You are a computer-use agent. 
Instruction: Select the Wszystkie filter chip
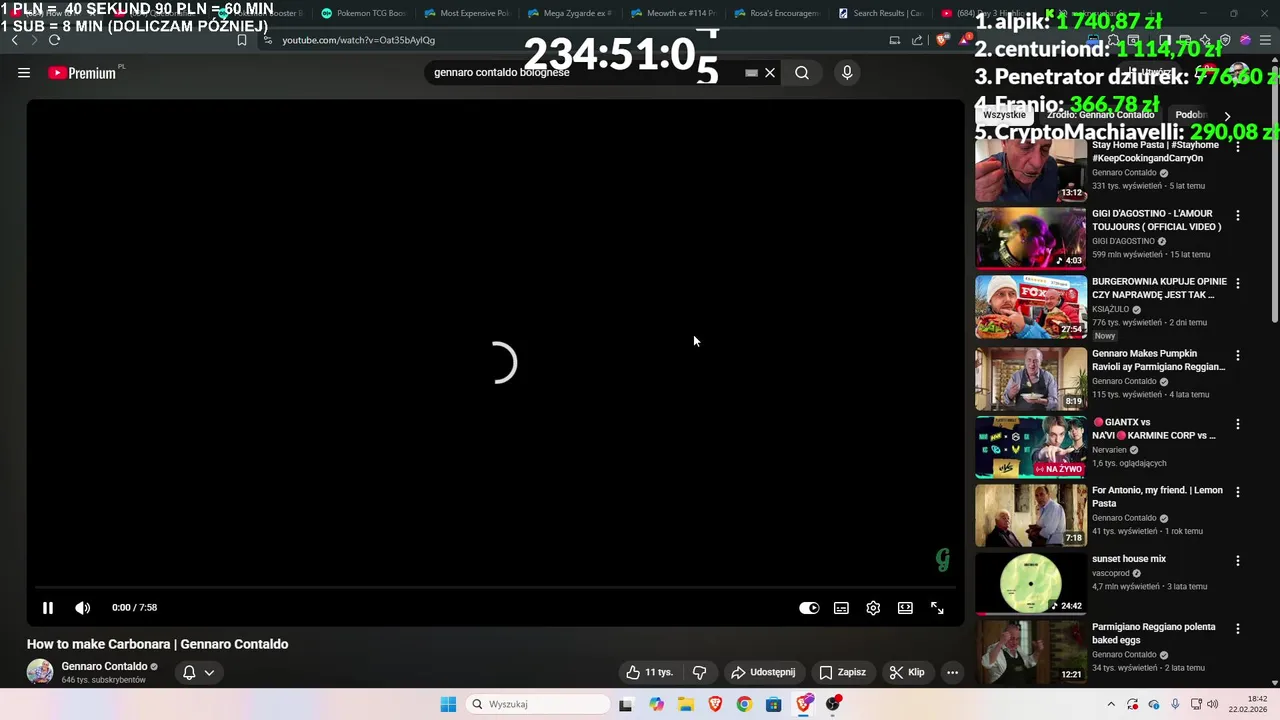pyautogui.click(x=1004, y=115)
